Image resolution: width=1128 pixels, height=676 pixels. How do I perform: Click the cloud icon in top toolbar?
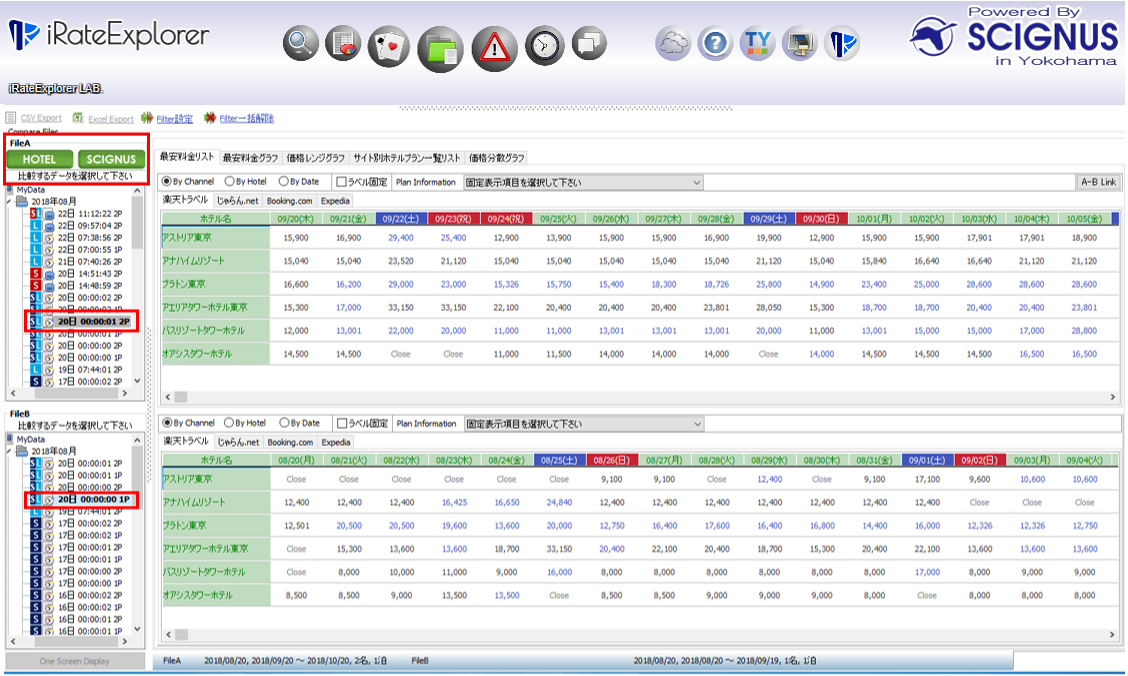coord(673,44)
